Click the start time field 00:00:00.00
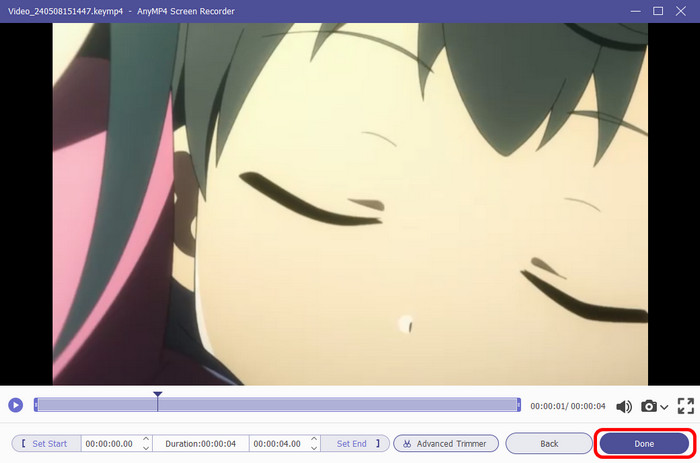This screenshot has width=700, height=463. [109, 444]
